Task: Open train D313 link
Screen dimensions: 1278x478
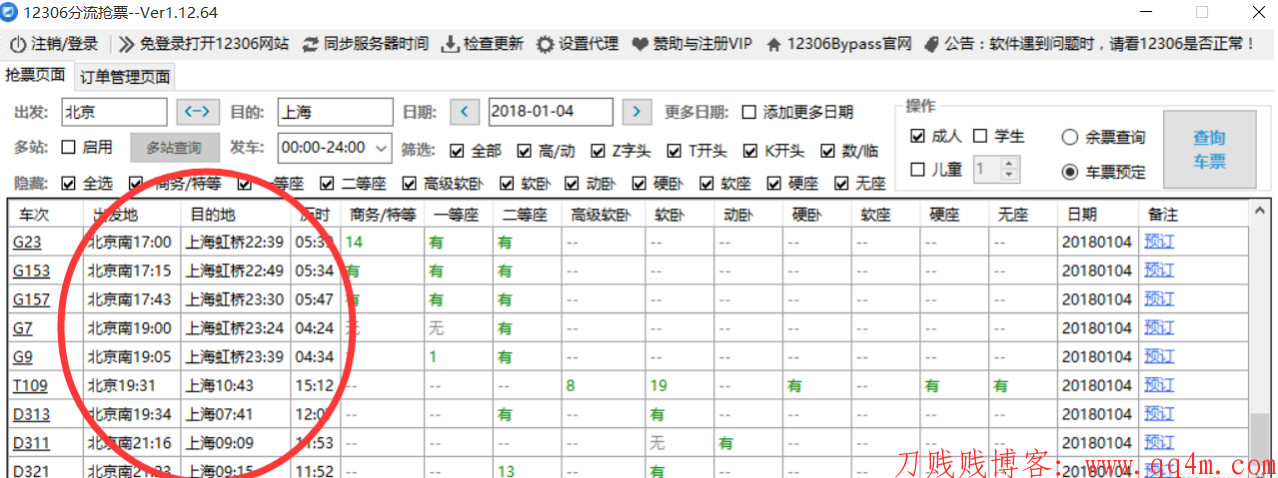Action: pyautogui.click(x=30, y=414)
